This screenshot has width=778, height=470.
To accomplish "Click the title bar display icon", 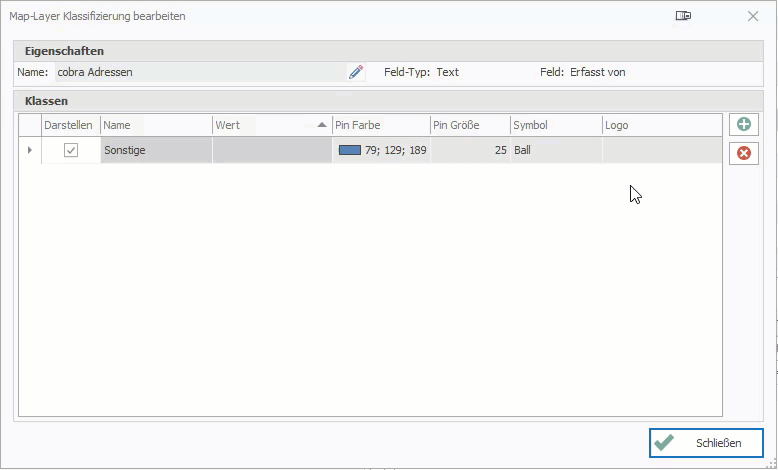I will point(683,16).
